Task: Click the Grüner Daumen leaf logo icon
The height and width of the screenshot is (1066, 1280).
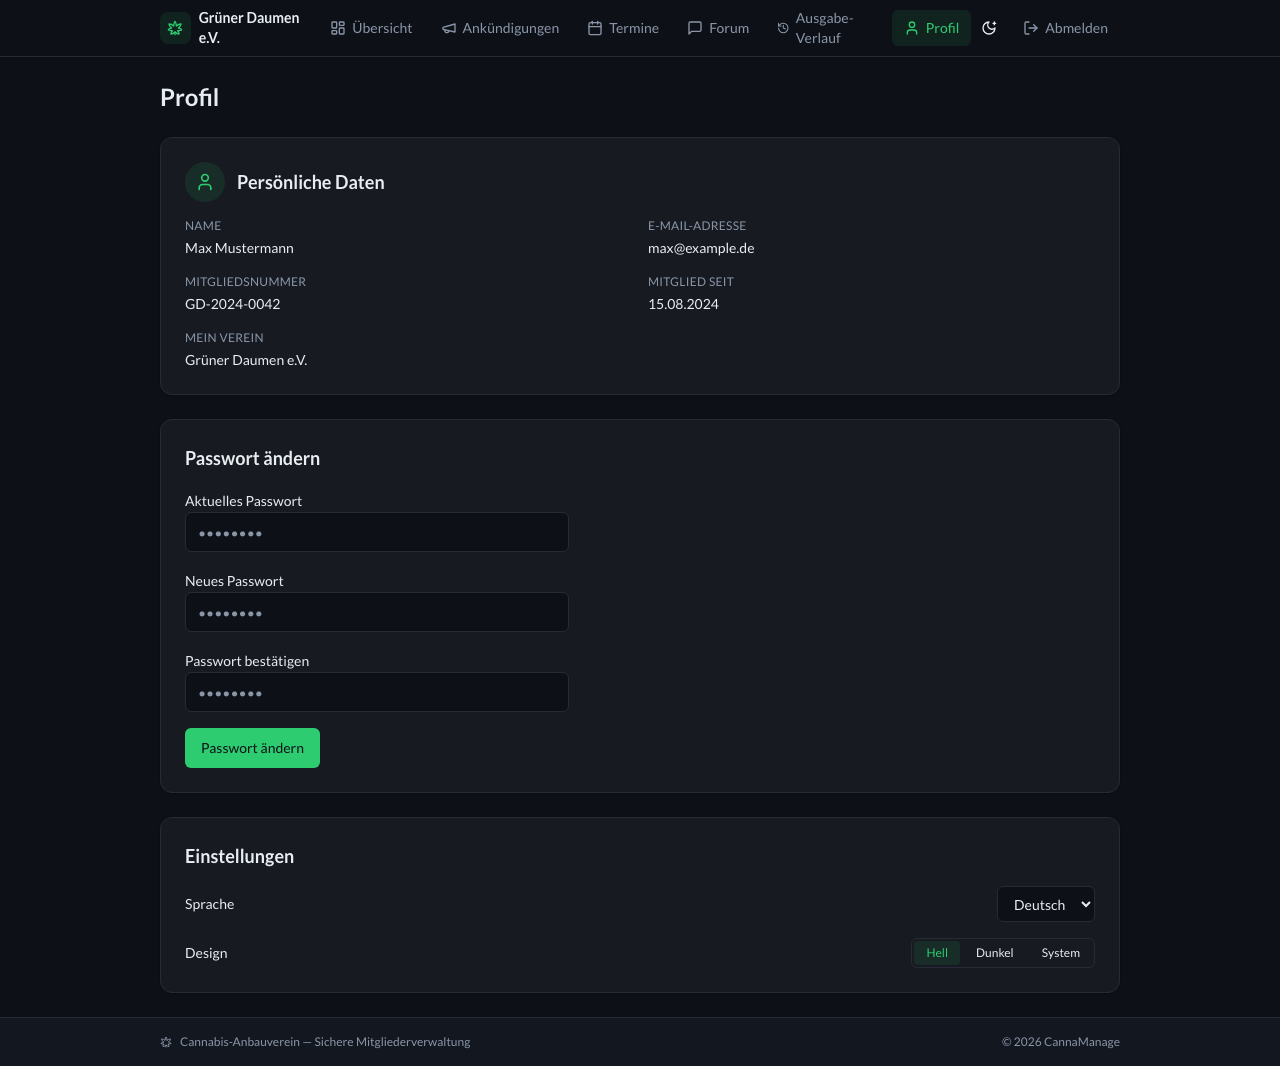Action: pyautogui.click(x=175, y=28)
